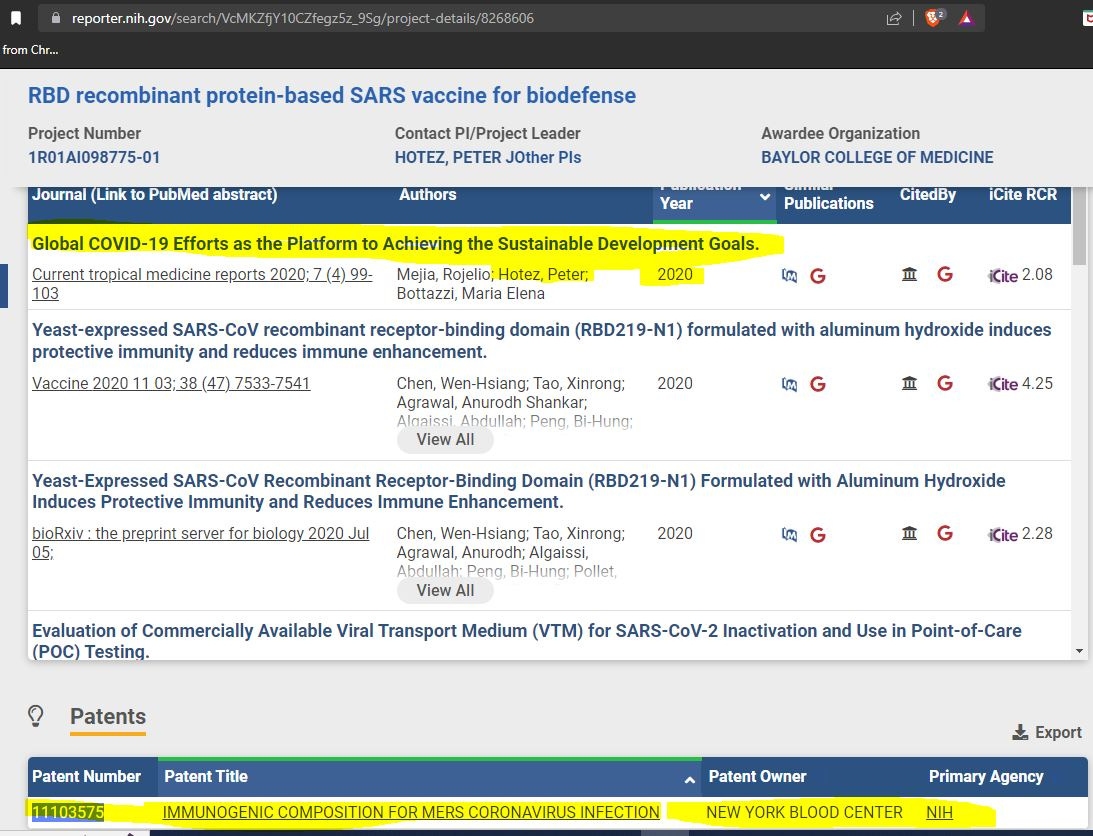This screenshot has height=836, width=1093.
Task: Export the patents list
Action: coord(1047,732)
